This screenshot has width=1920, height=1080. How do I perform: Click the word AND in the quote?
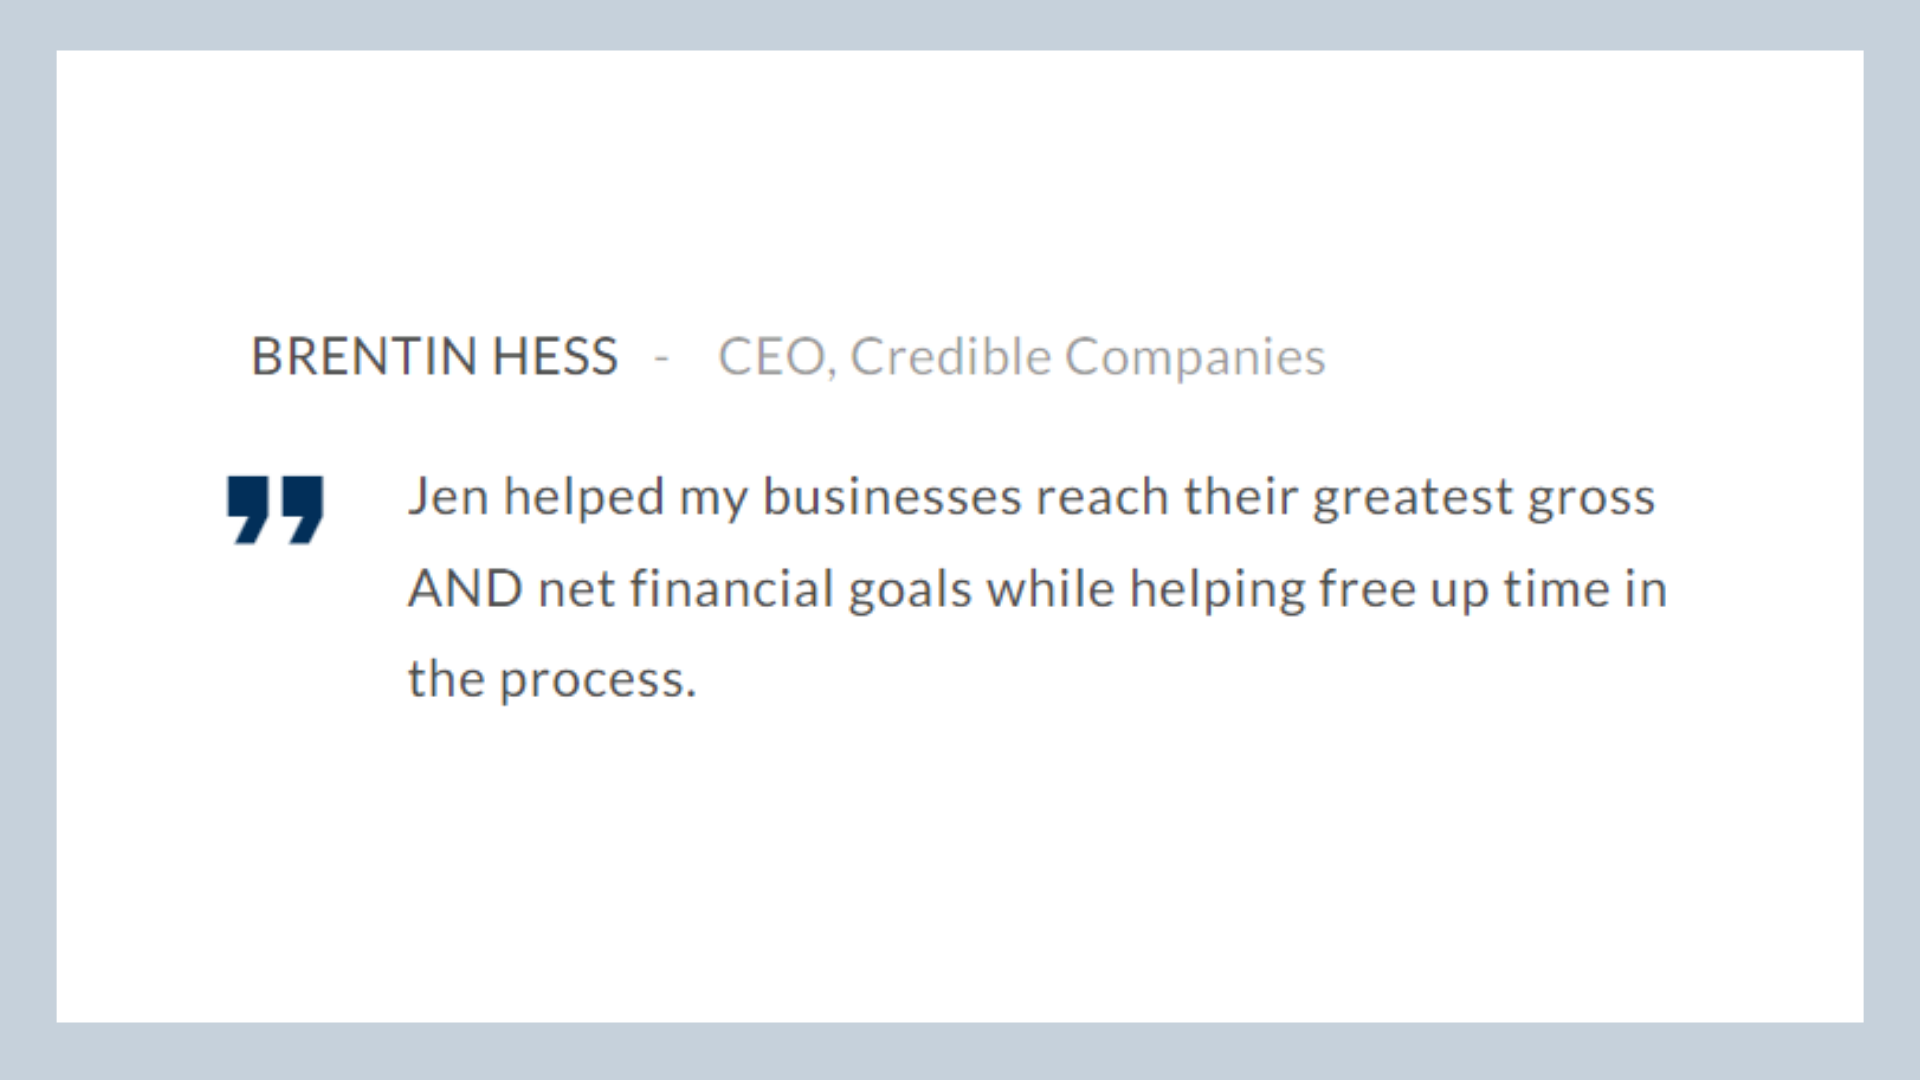tap(465, 589)
